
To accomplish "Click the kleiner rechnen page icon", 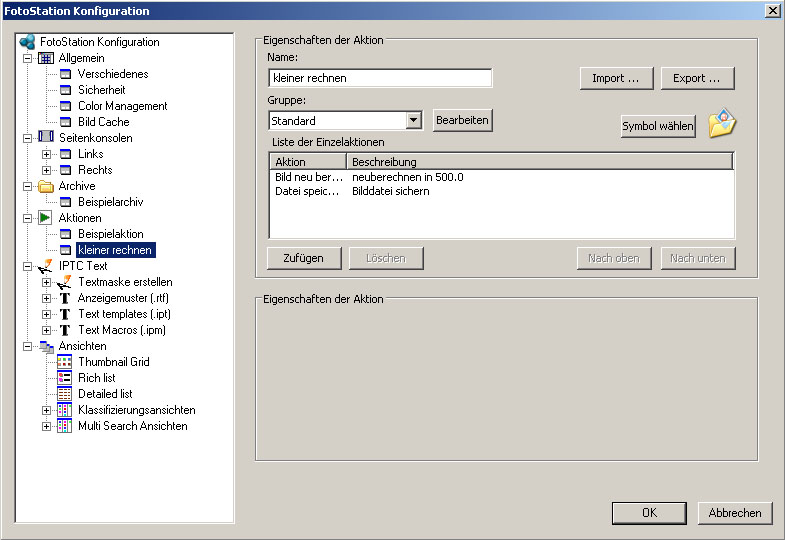I will point(65,250).
